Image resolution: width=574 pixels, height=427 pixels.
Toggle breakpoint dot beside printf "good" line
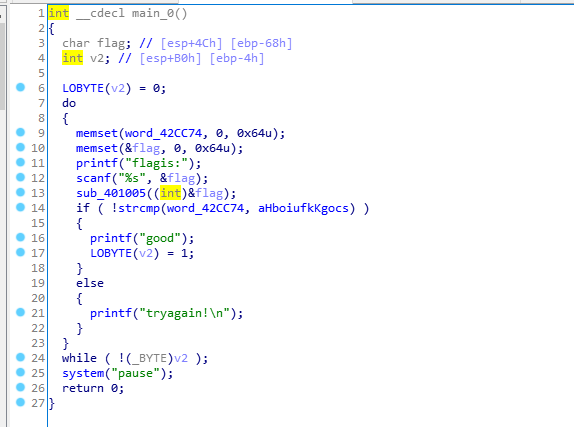[20, 237]
